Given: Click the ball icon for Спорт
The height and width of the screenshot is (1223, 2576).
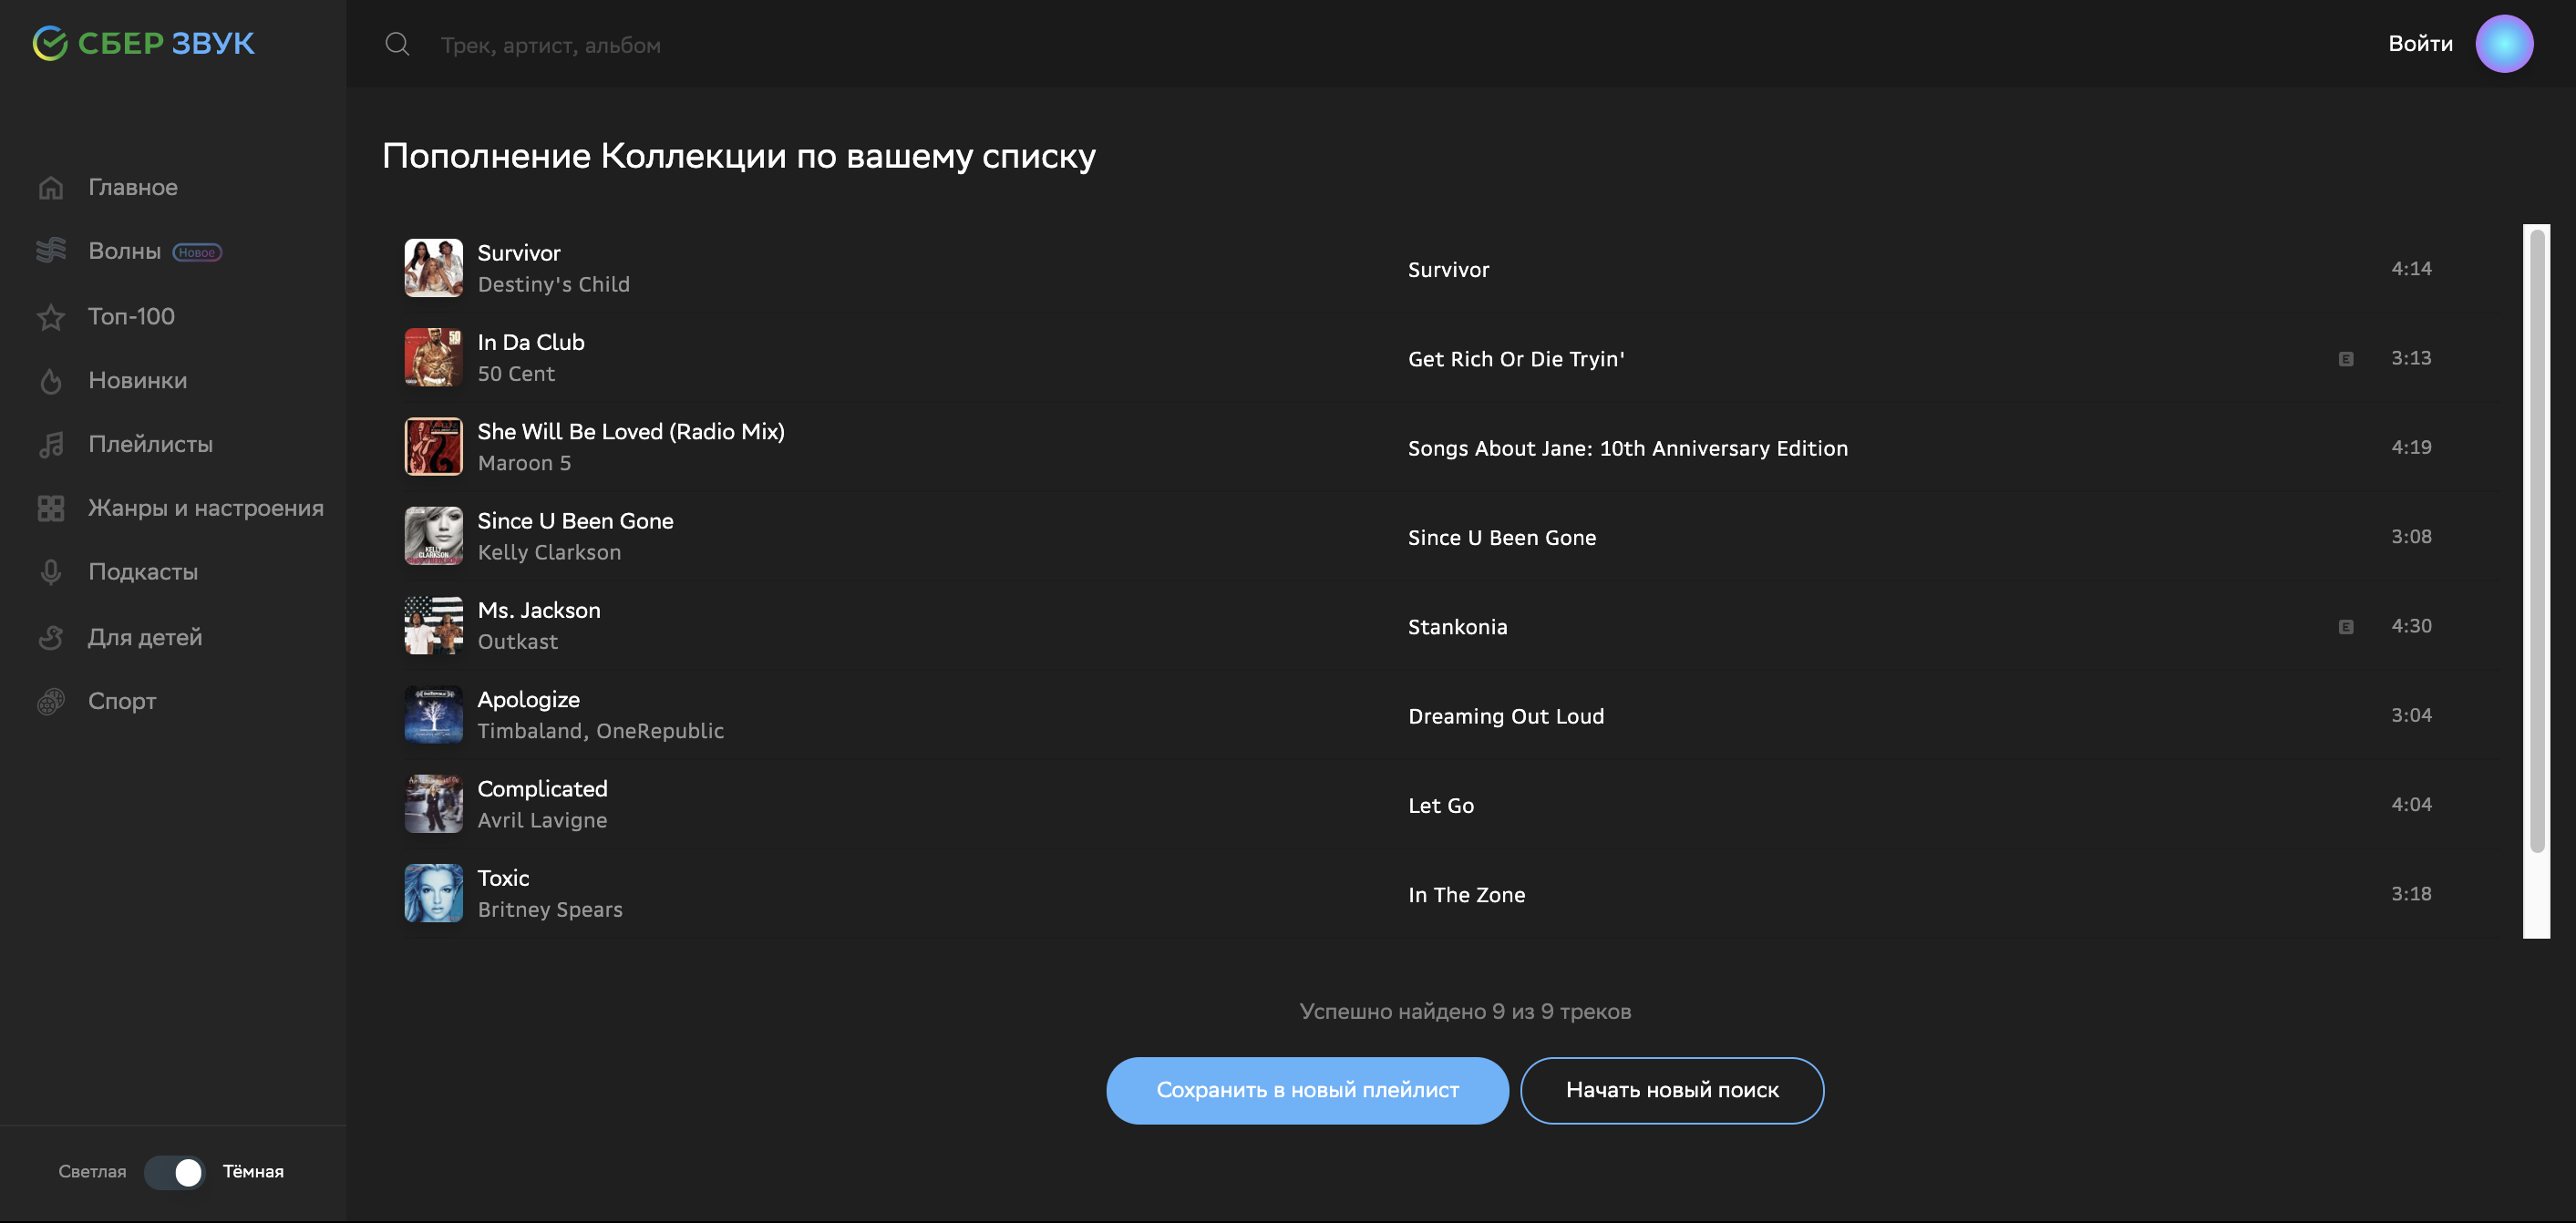Looking at the screenshot, I should click(x=51, y=701).
